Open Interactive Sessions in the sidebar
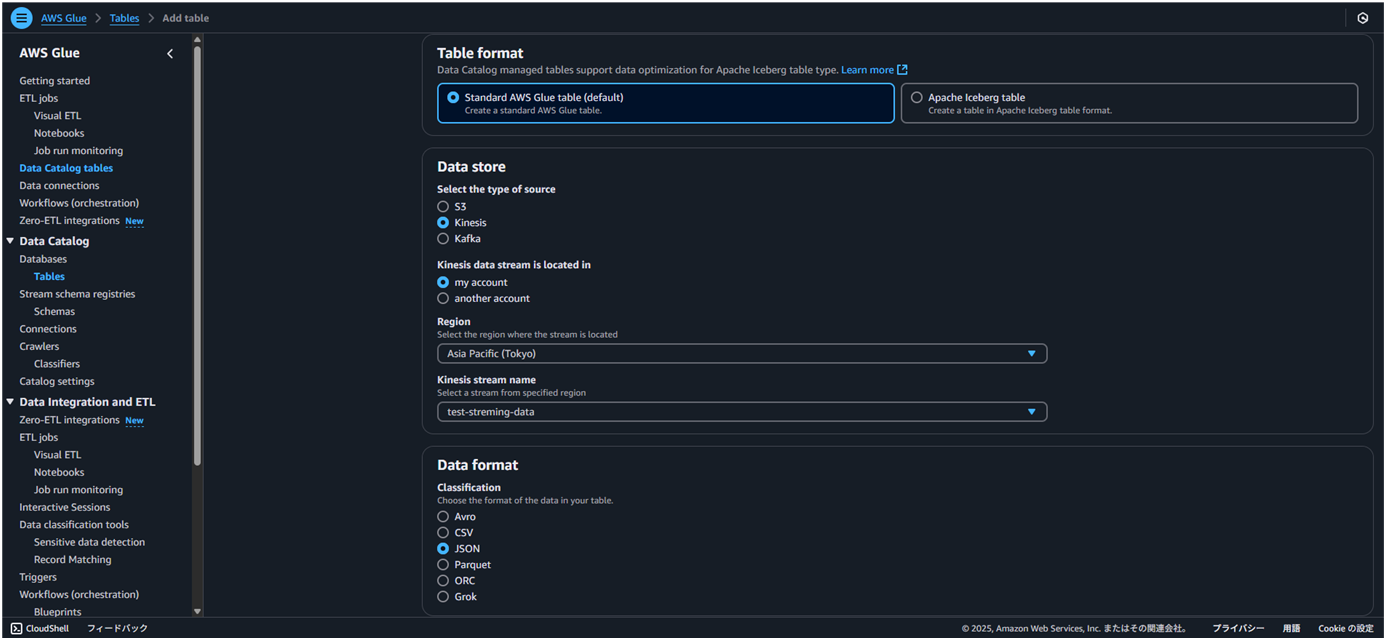Screen dimensions: 1386x640 pyautogui.click(x=65, y=507)
